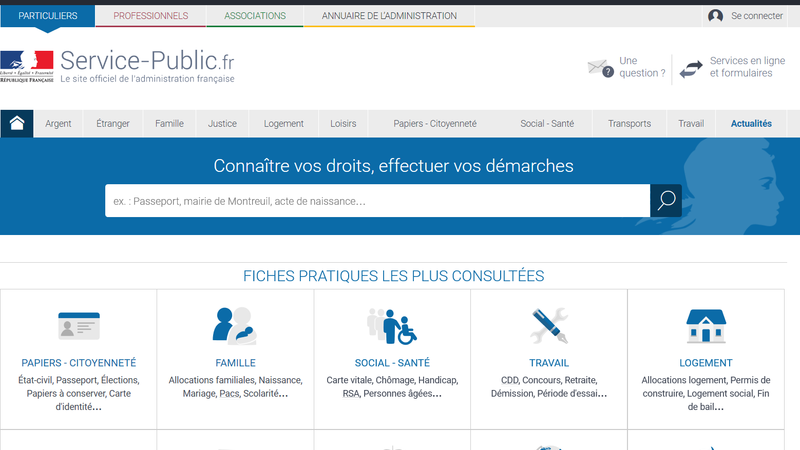Open the Justice menu
This screenshot has width=800, height=450.
(x=222, y=123)
